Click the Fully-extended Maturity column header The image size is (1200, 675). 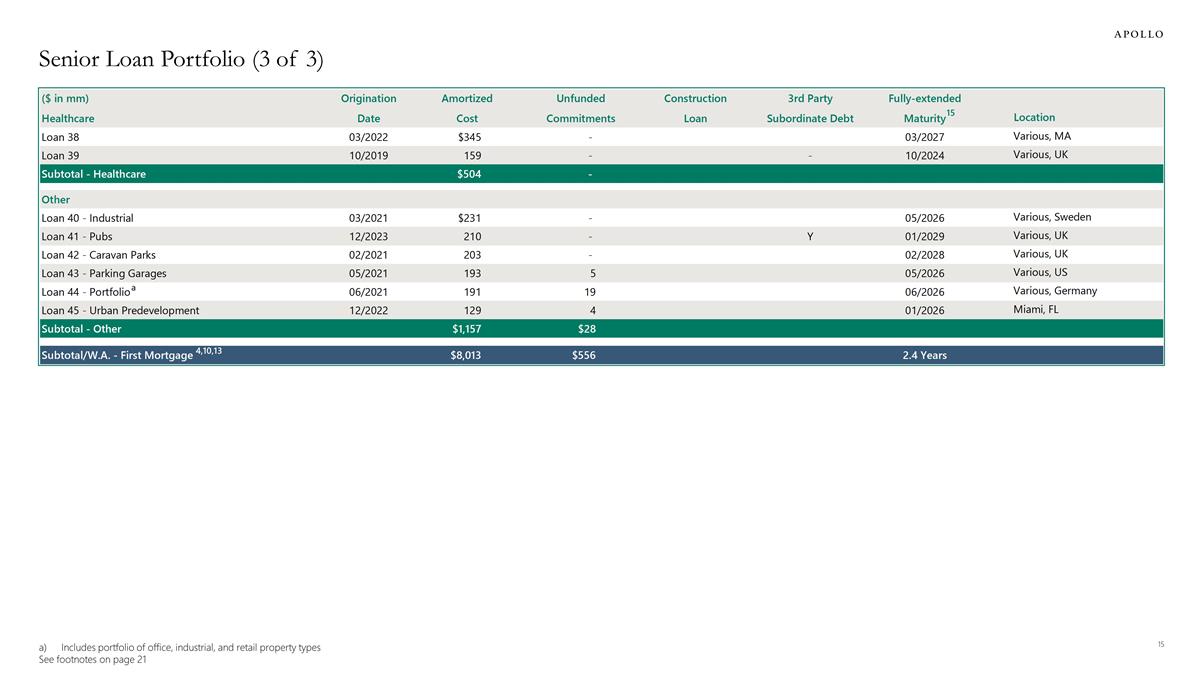[924, 108]
